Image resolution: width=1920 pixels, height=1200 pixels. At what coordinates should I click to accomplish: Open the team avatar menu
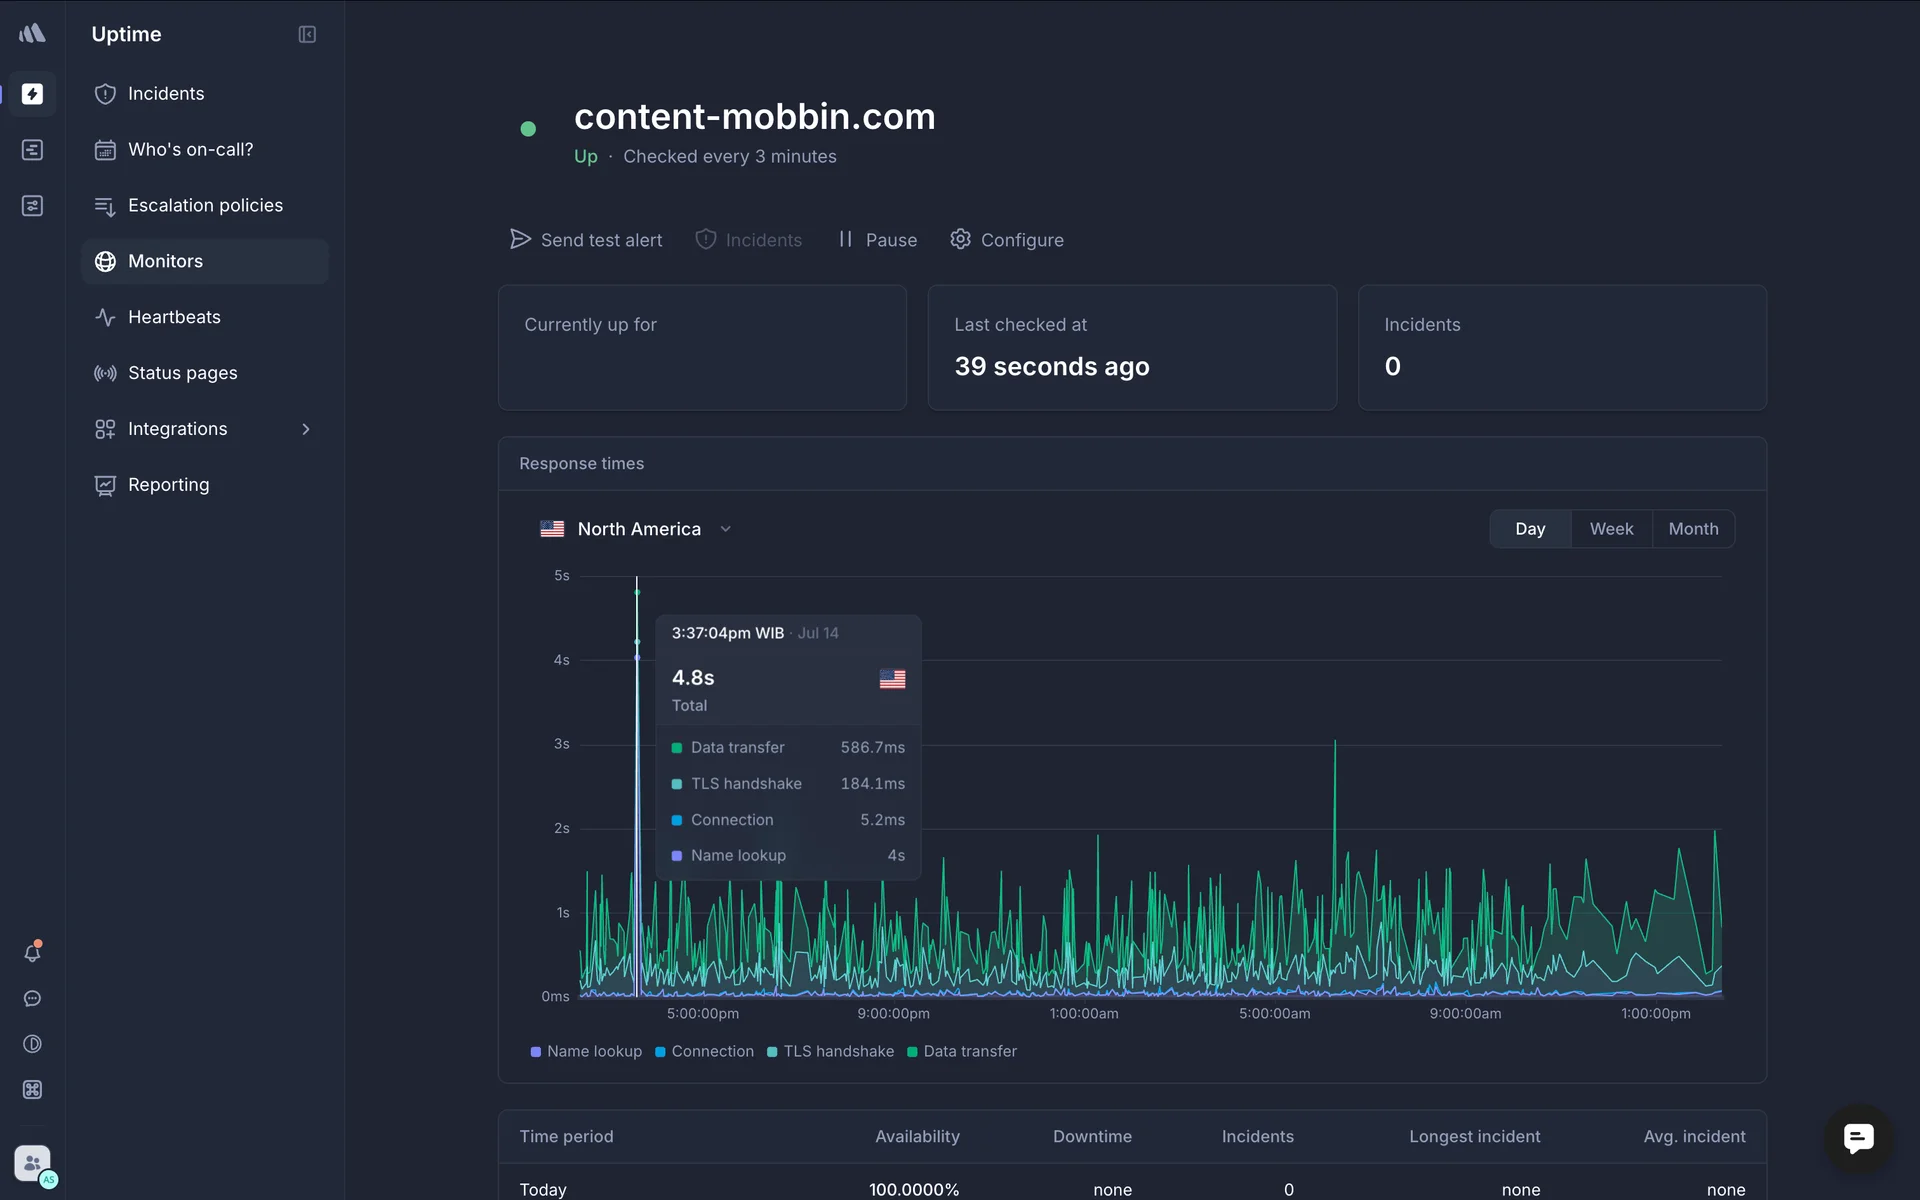coord(33,1163)
